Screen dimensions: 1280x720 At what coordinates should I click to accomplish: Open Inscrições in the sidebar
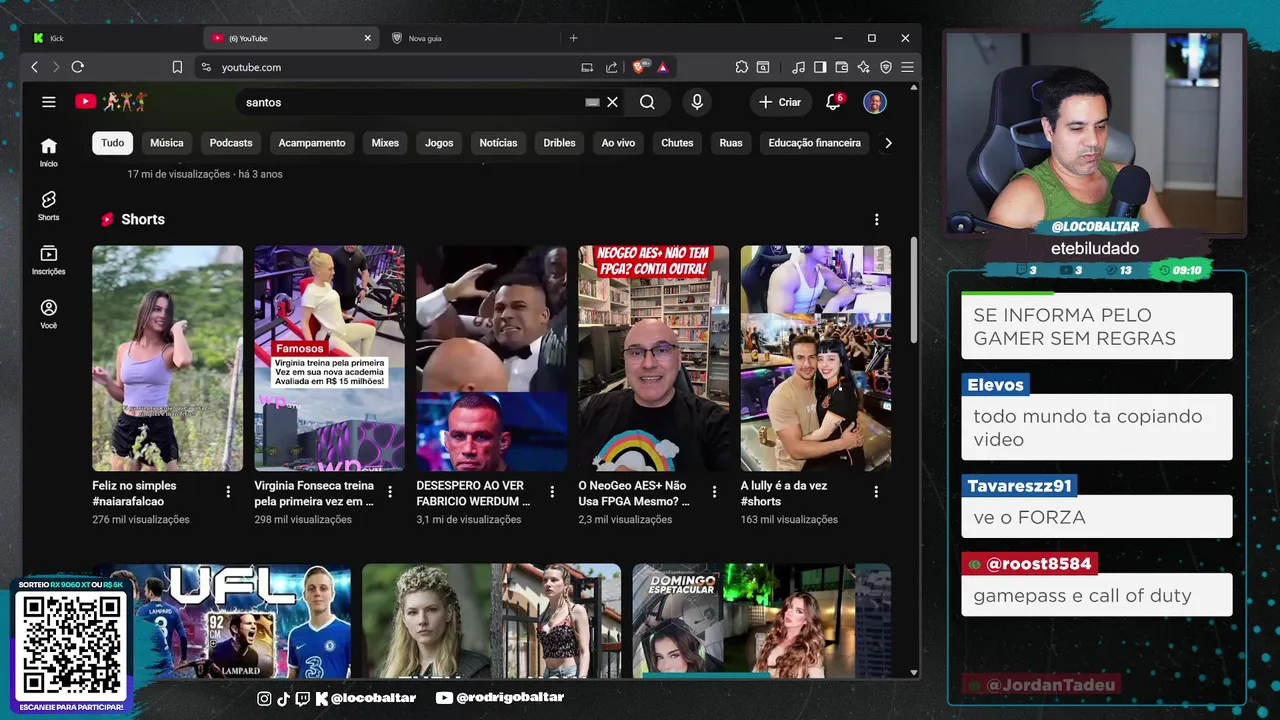pos(48,260)
